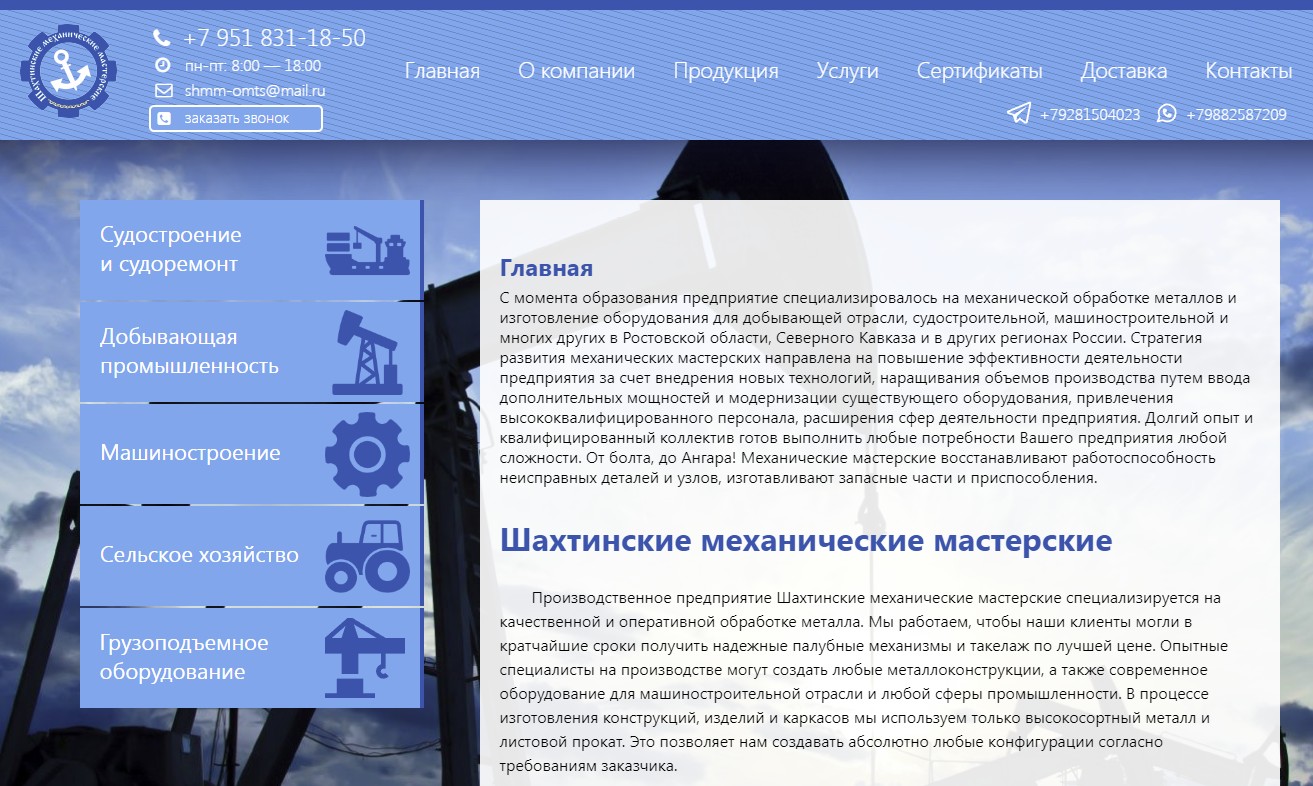Click the envelope icon beside the email
Screen dimensions: 1313x786
pos(164,90)
